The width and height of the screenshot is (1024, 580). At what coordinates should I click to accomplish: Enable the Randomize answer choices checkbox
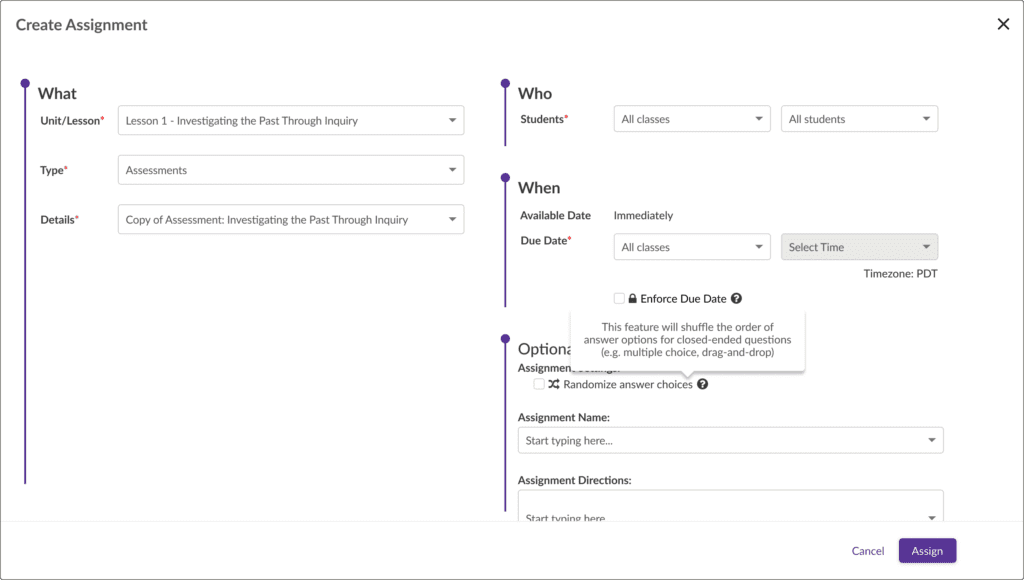(539, 384)
